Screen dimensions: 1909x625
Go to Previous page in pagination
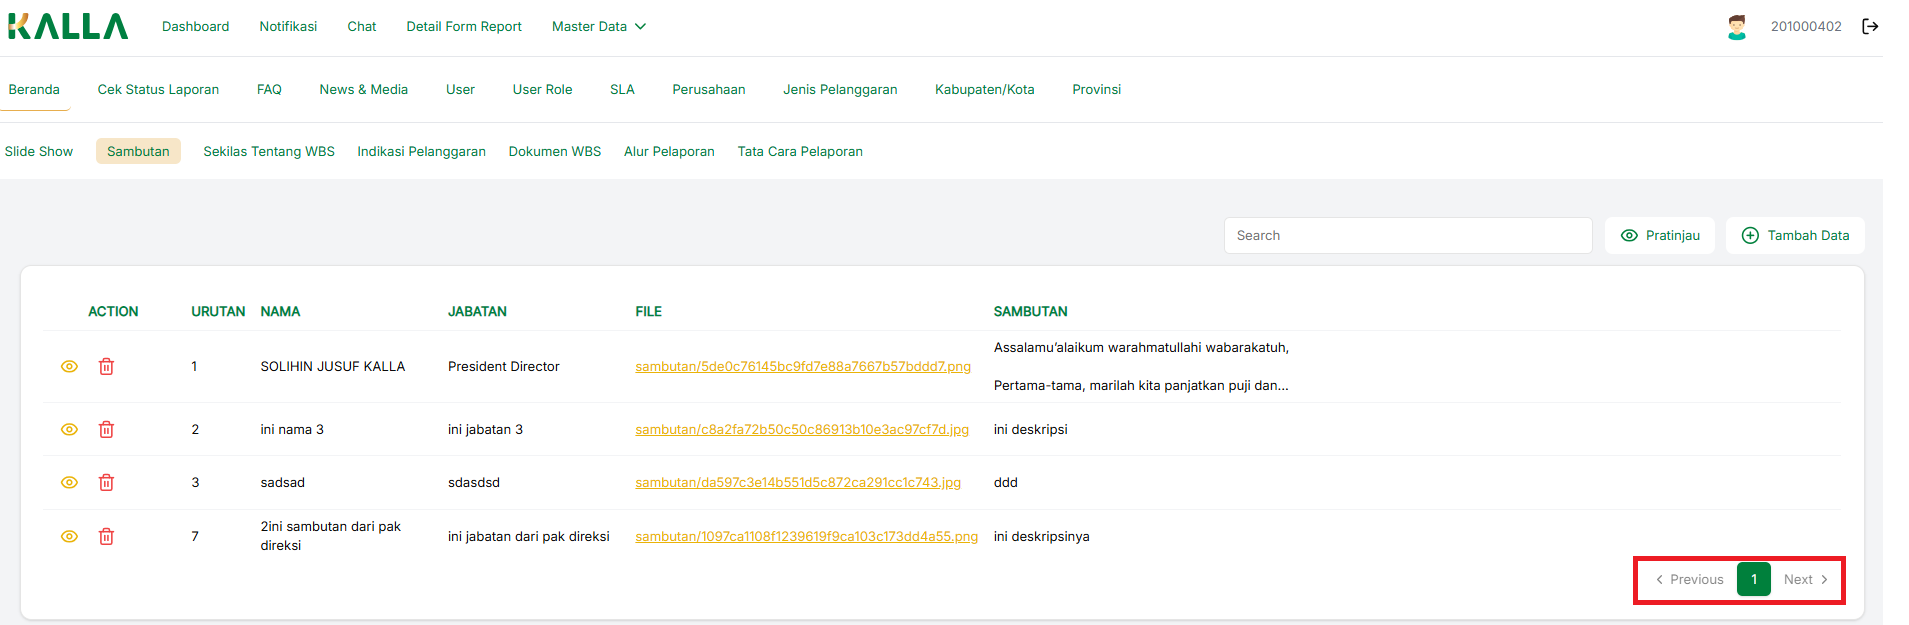tap(1689, 580)
